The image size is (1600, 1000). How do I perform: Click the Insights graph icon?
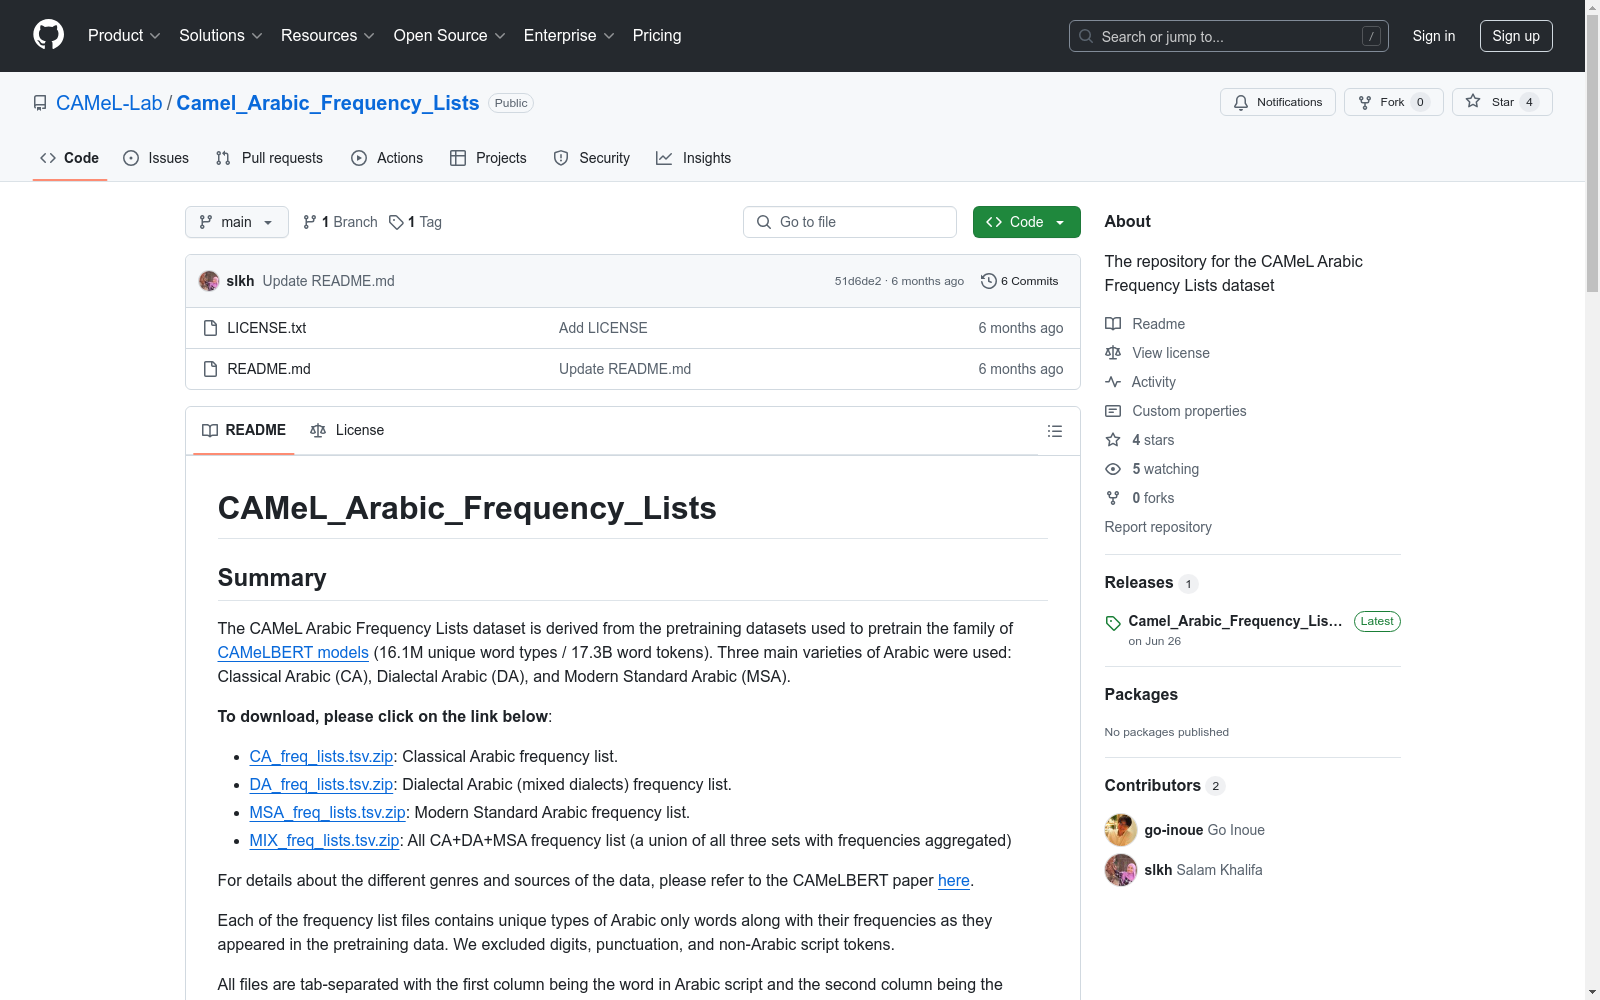pyautogui.click(x=664, y=158)
